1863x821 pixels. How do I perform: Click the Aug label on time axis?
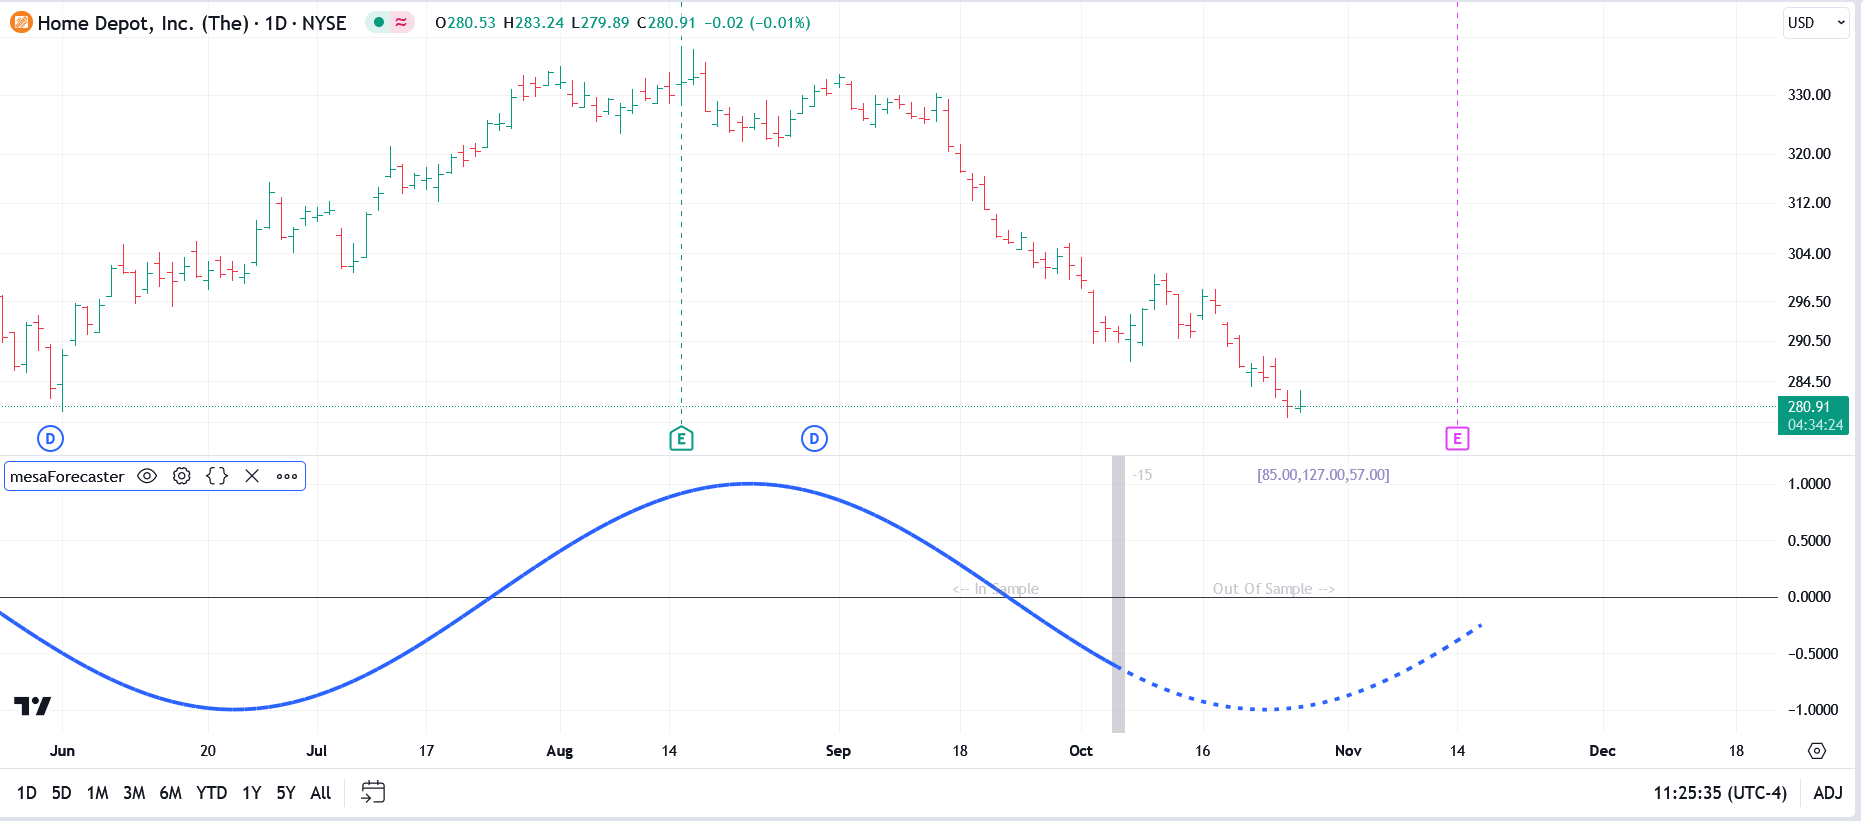click(x=560, y=751)
